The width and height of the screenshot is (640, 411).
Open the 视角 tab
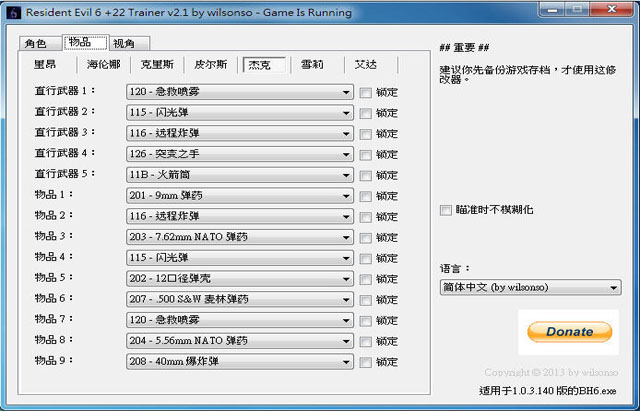[x=130, y=43]
